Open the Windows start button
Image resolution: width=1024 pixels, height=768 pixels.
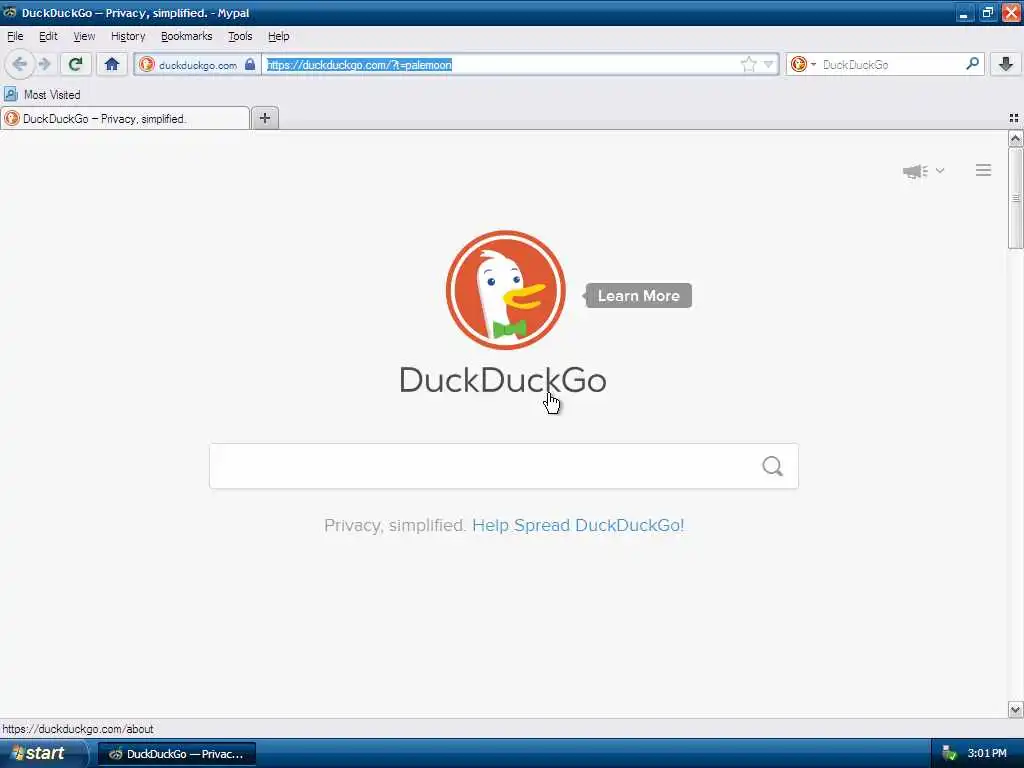point(42,754)
